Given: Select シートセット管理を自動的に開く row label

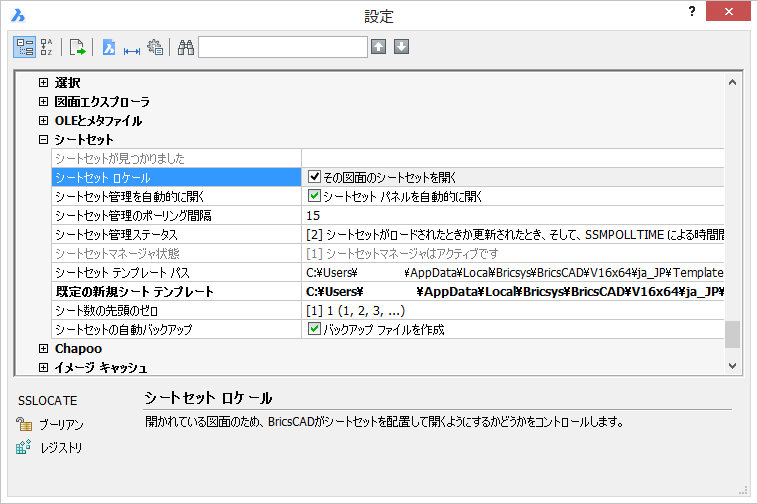Looking at the screenshot, I should [176, 196].
